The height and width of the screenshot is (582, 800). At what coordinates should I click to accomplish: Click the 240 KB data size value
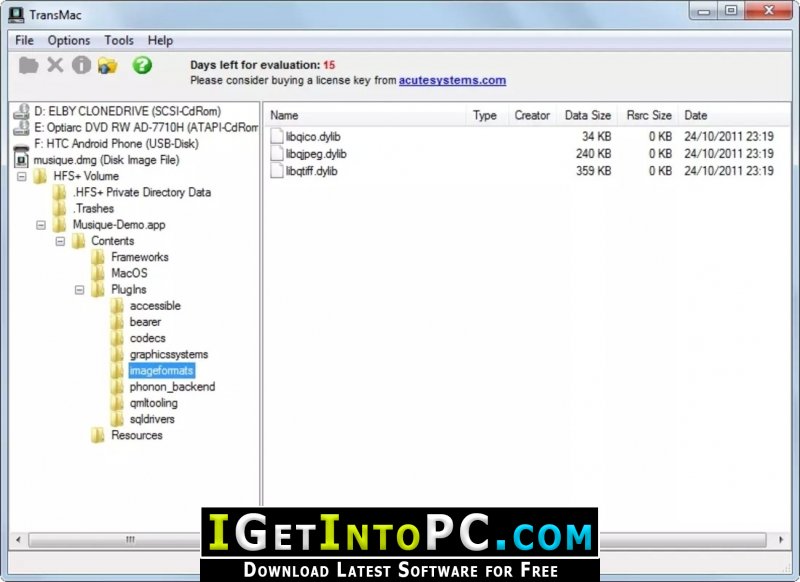(x=593, y=154)
